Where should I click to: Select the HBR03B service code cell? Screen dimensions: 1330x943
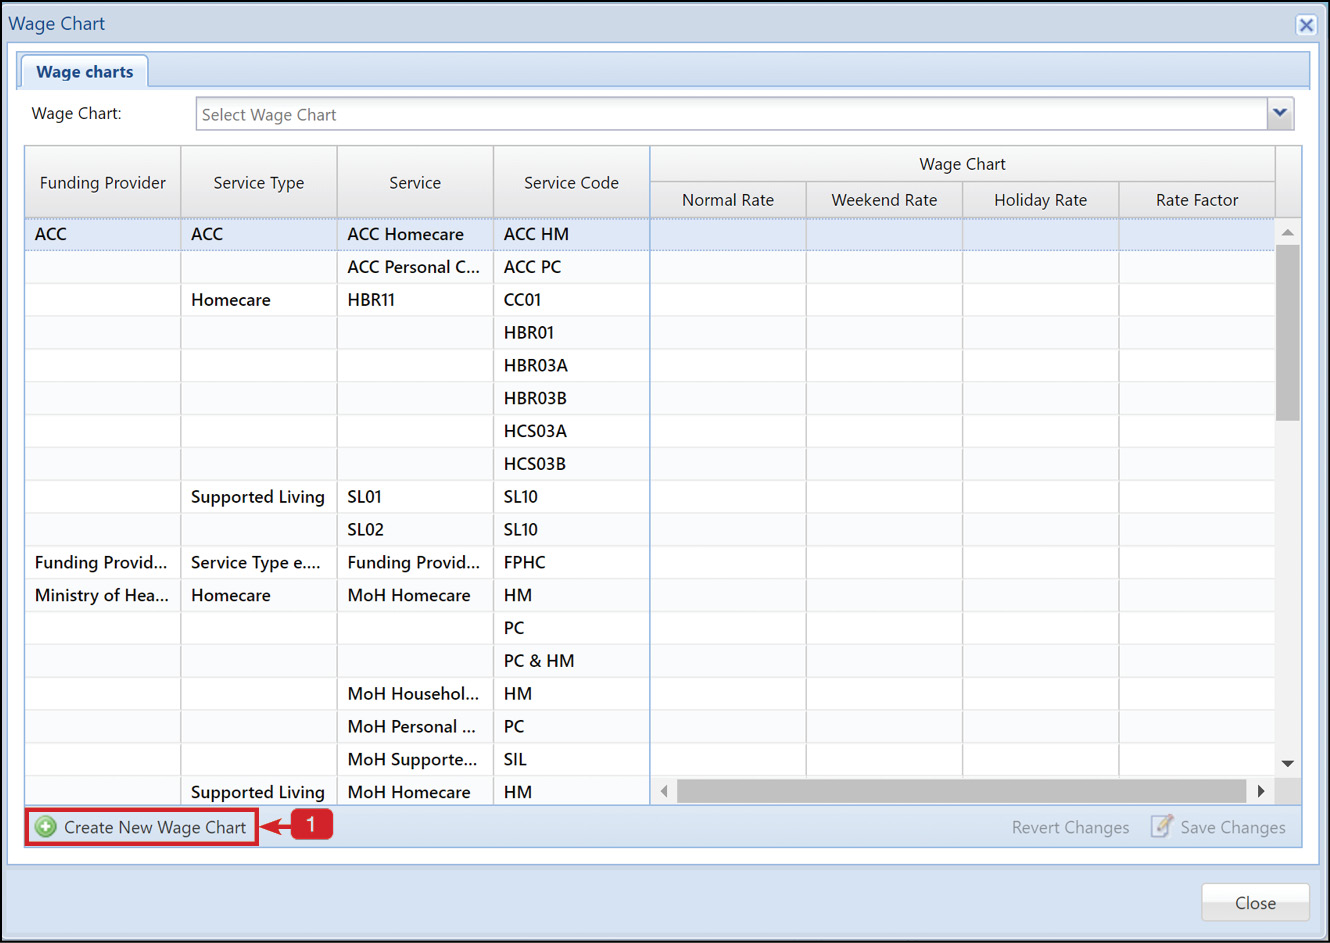[571, 398]
